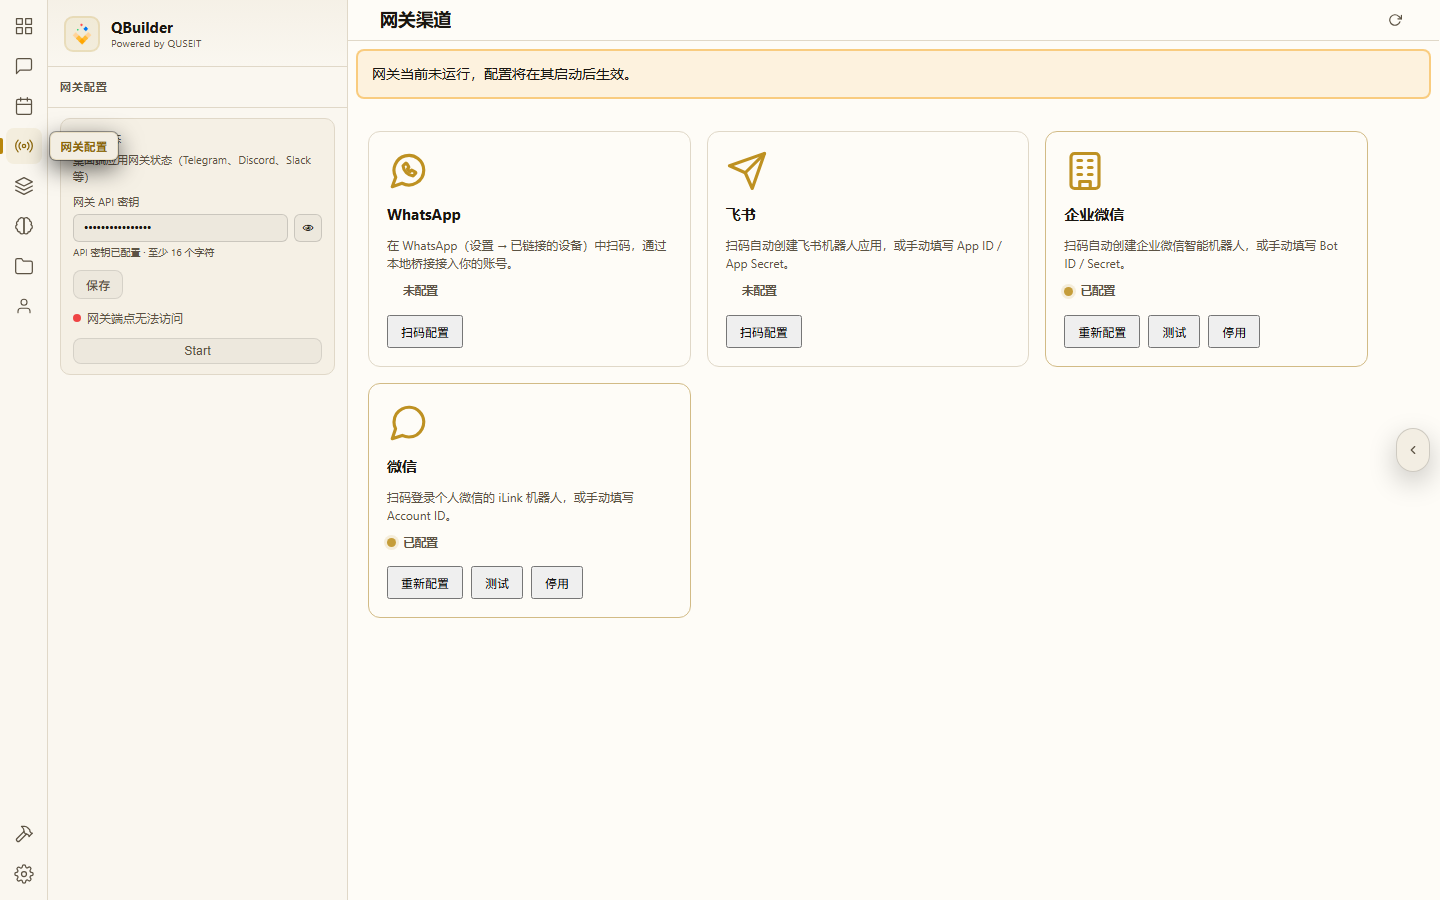Open the settings gear icon
The height and width of the screenshot is (900, 1440).
[x=24, y=874]
